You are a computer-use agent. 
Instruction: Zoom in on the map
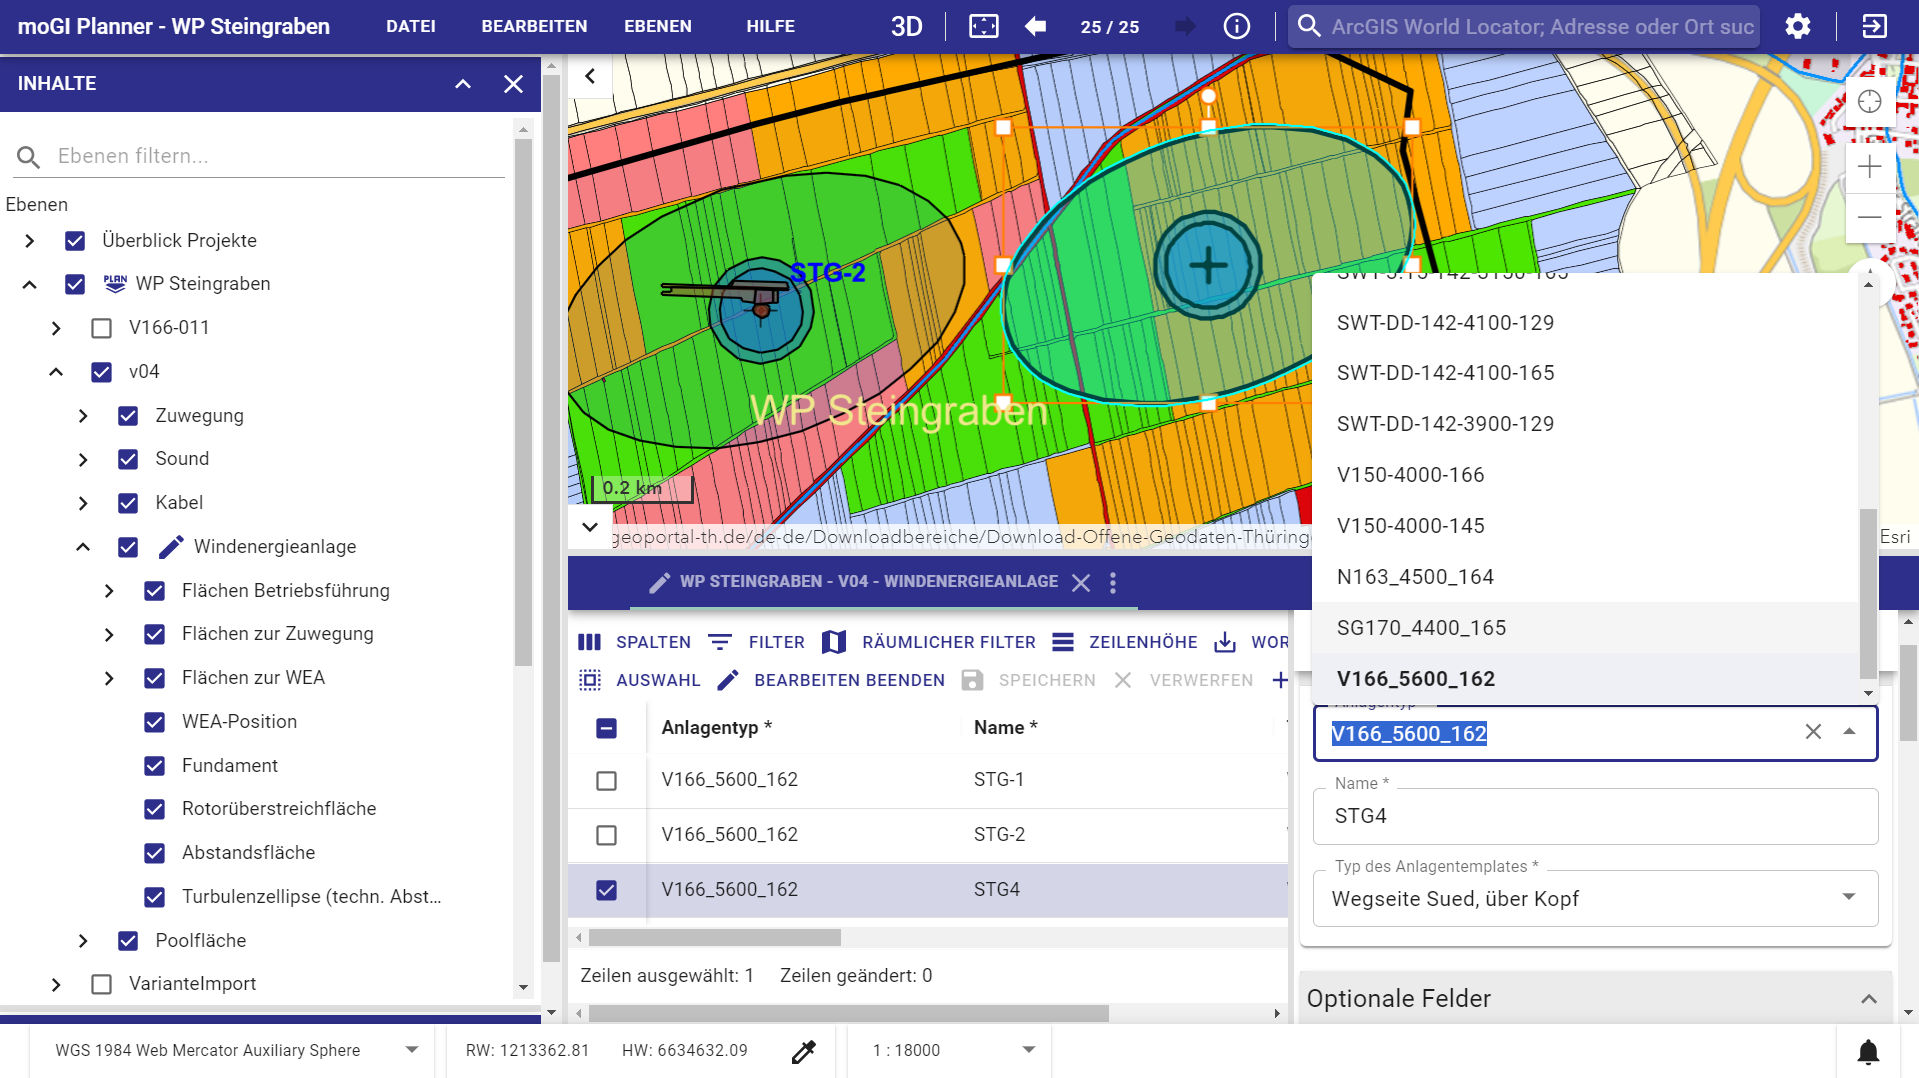click(1869, 167)
